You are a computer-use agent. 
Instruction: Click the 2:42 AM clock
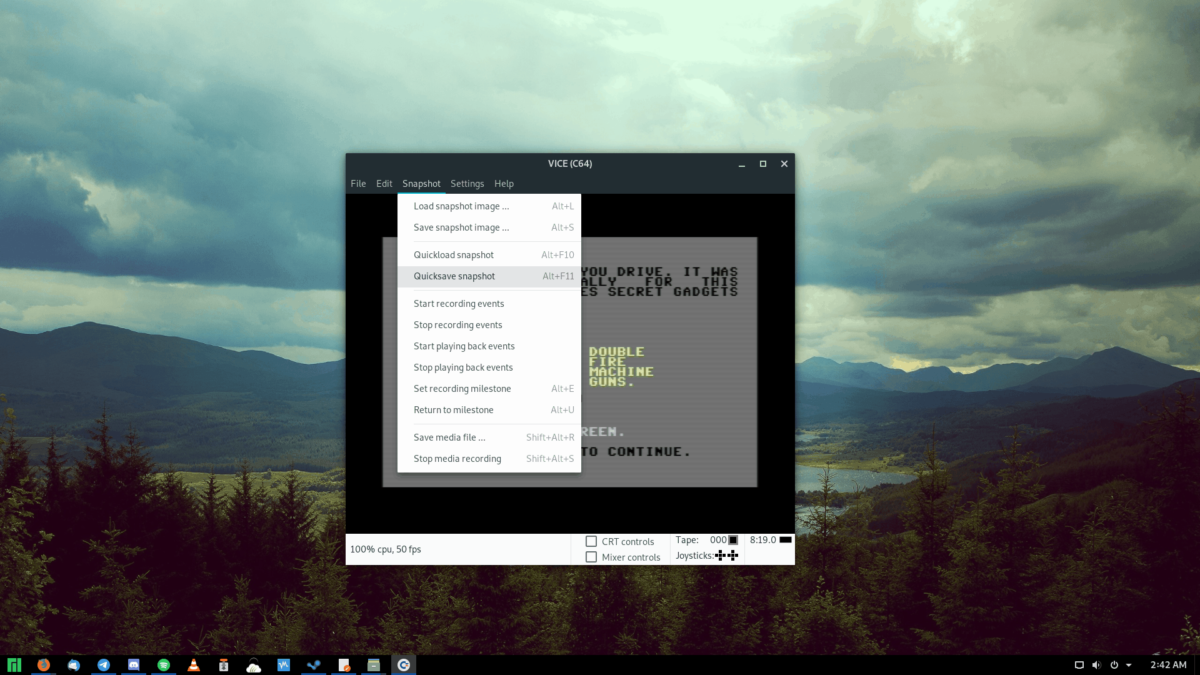pyautogui.click(x=1168, y=665)
